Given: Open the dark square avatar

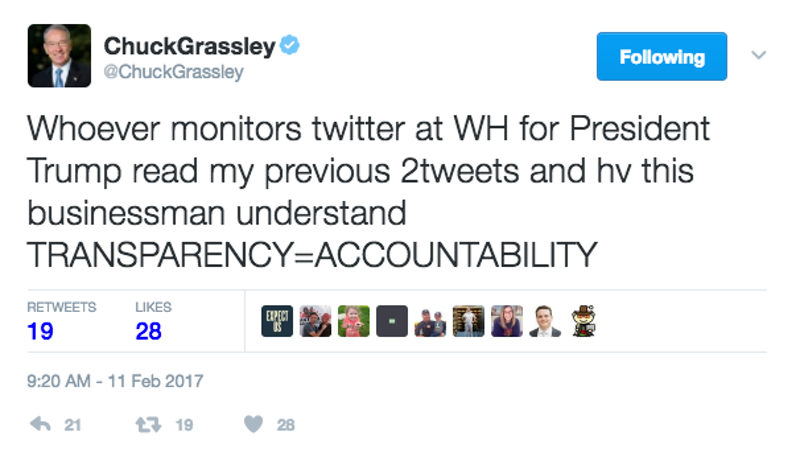Looking at the screenshot, I should click(x=392, y=321).
